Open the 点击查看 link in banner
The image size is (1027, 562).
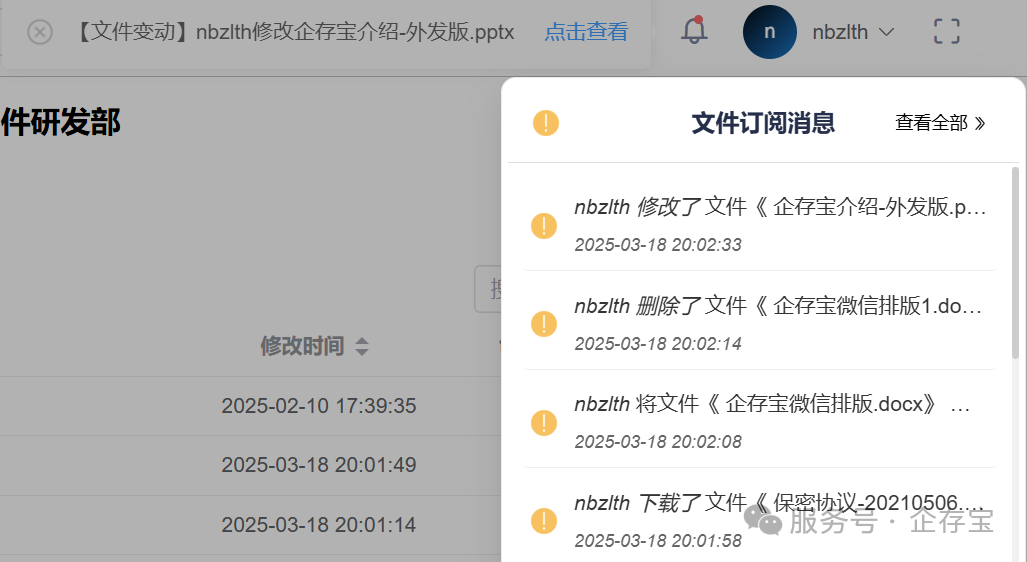tap(586, 31)
